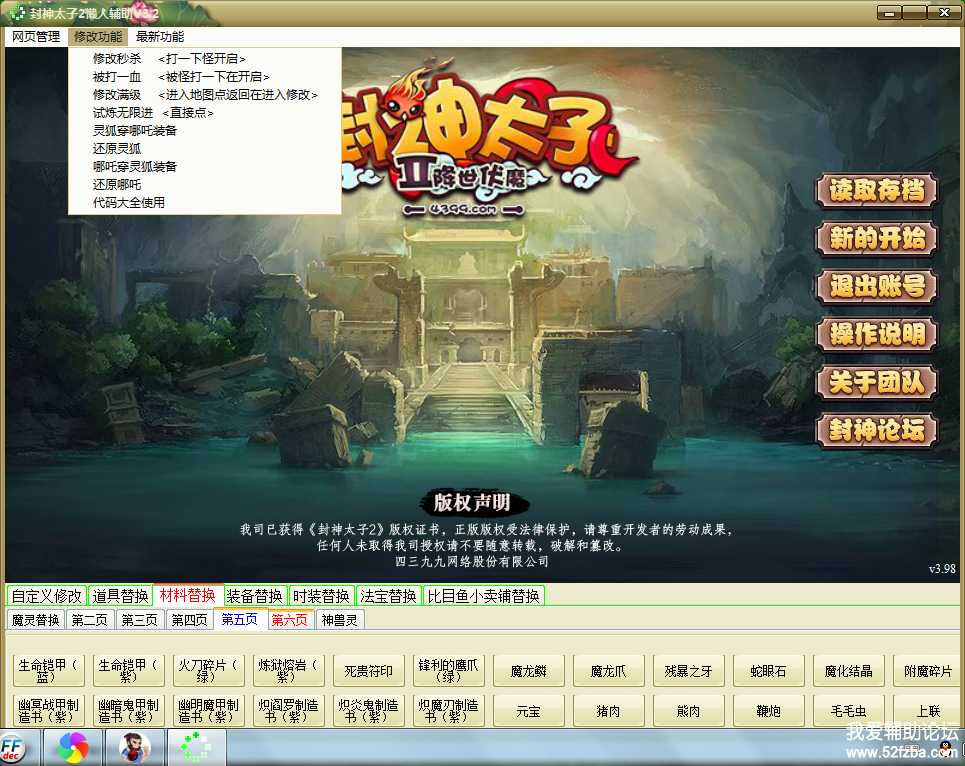Open the 最新功能 menu

[160, 37]
